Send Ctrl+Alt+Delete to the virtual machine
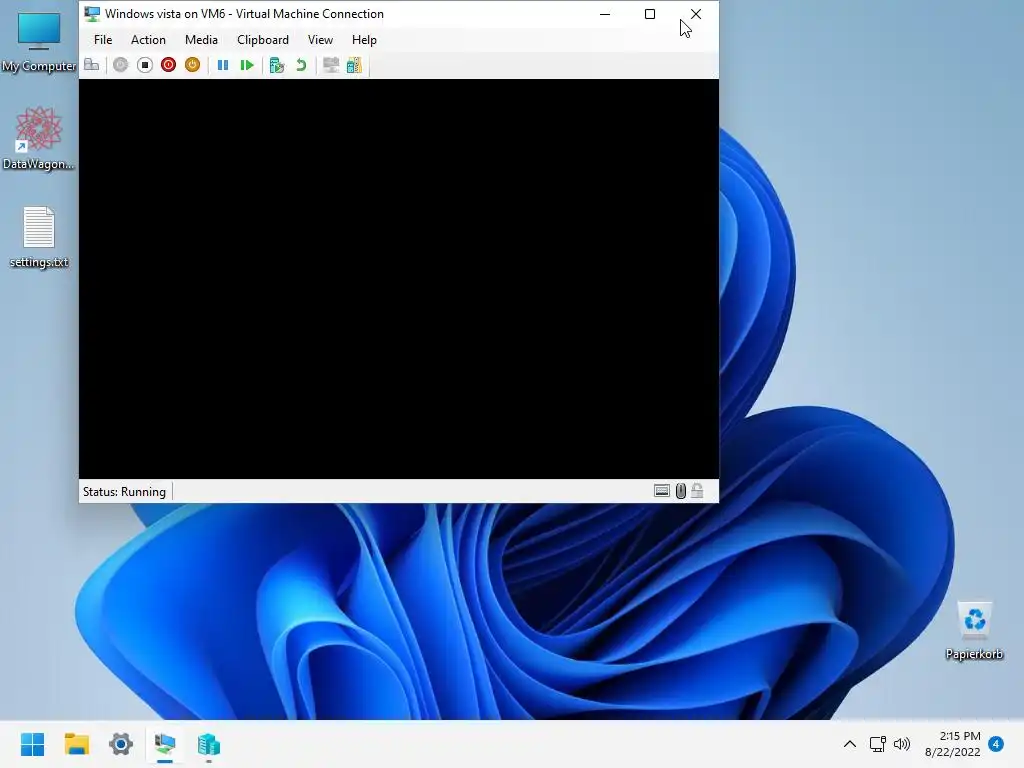The height and width of the screenshot is (768, 1024). (x=92, y=65)
